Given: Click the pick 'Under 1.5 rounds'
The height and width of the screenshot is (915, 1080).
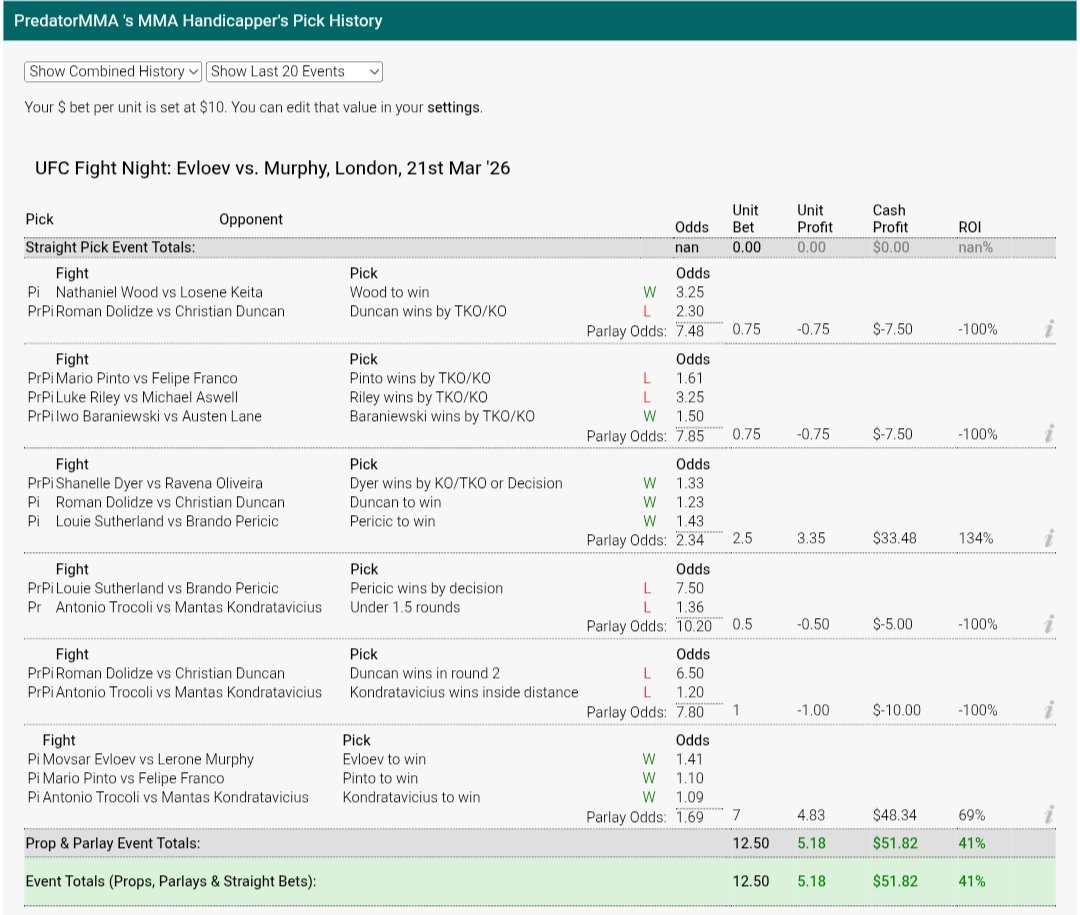Looking at the screenshot, I should coord(405,608).
